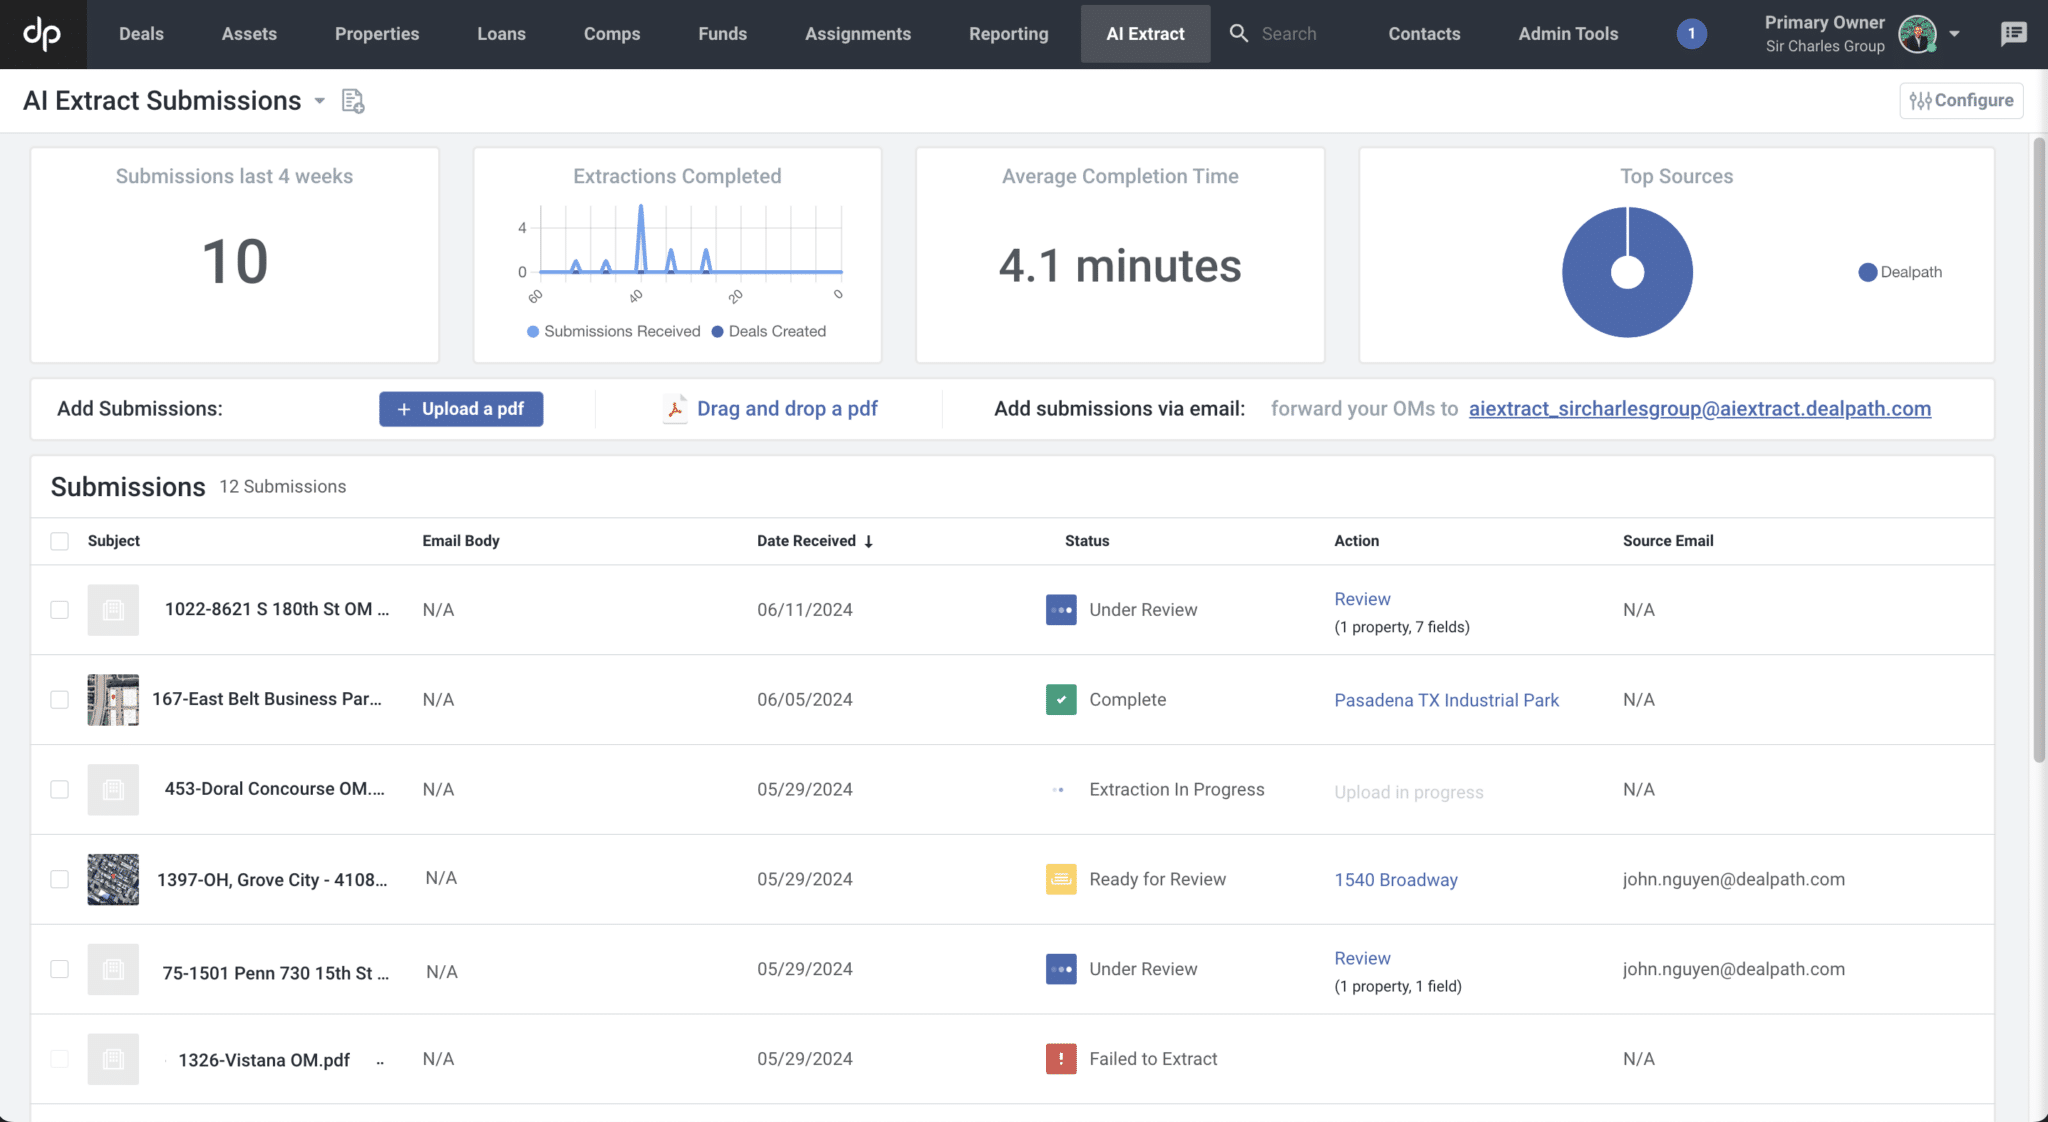Open the 1397-OH, Grove City aerial thumbnail
This screenshot has height=1122, width=2048.
[x=113, y=880]
